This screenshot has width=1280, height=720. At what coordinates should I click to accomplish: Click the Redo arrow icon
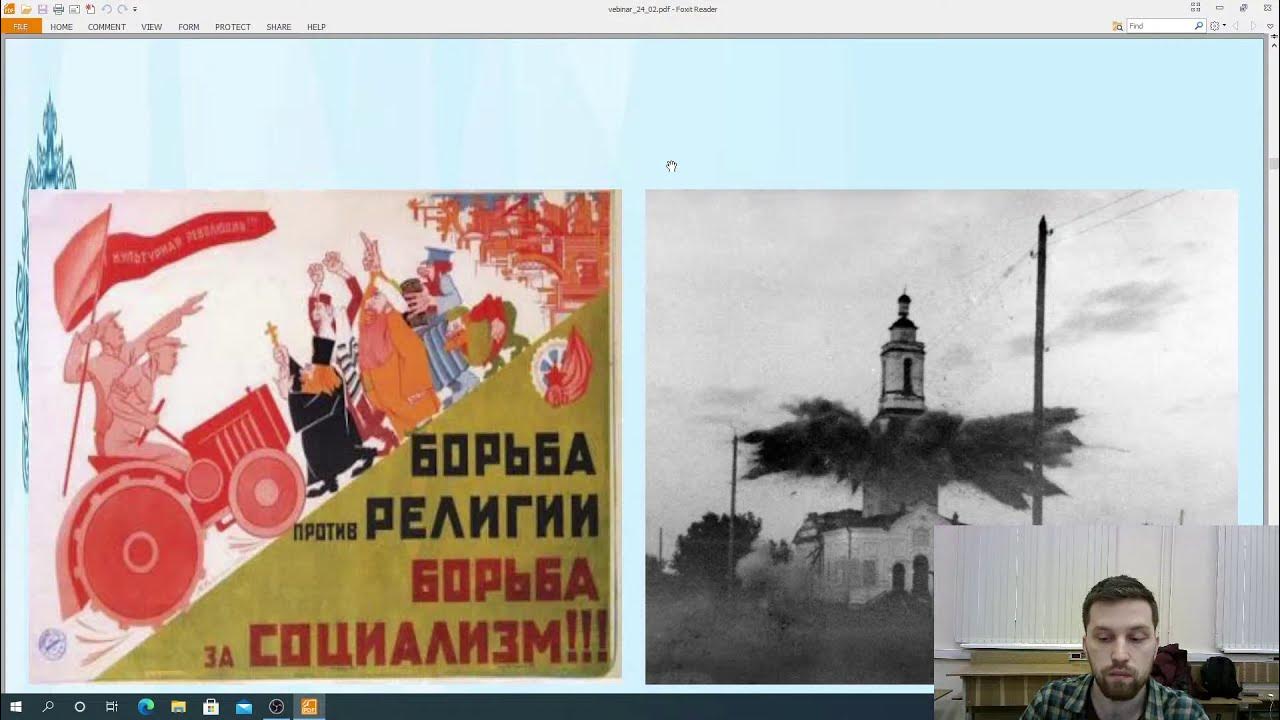[122, 9]
